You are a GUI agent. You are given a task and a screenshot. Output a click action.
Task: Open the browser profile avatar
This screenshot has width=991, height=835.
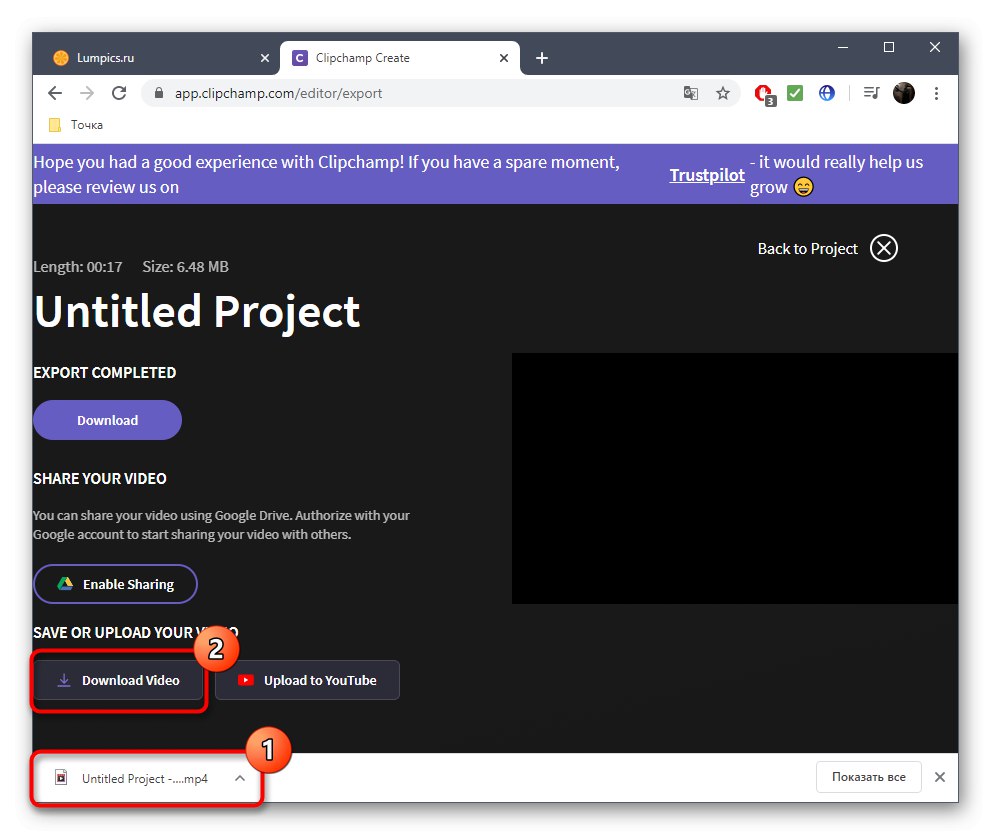point(903,92)
